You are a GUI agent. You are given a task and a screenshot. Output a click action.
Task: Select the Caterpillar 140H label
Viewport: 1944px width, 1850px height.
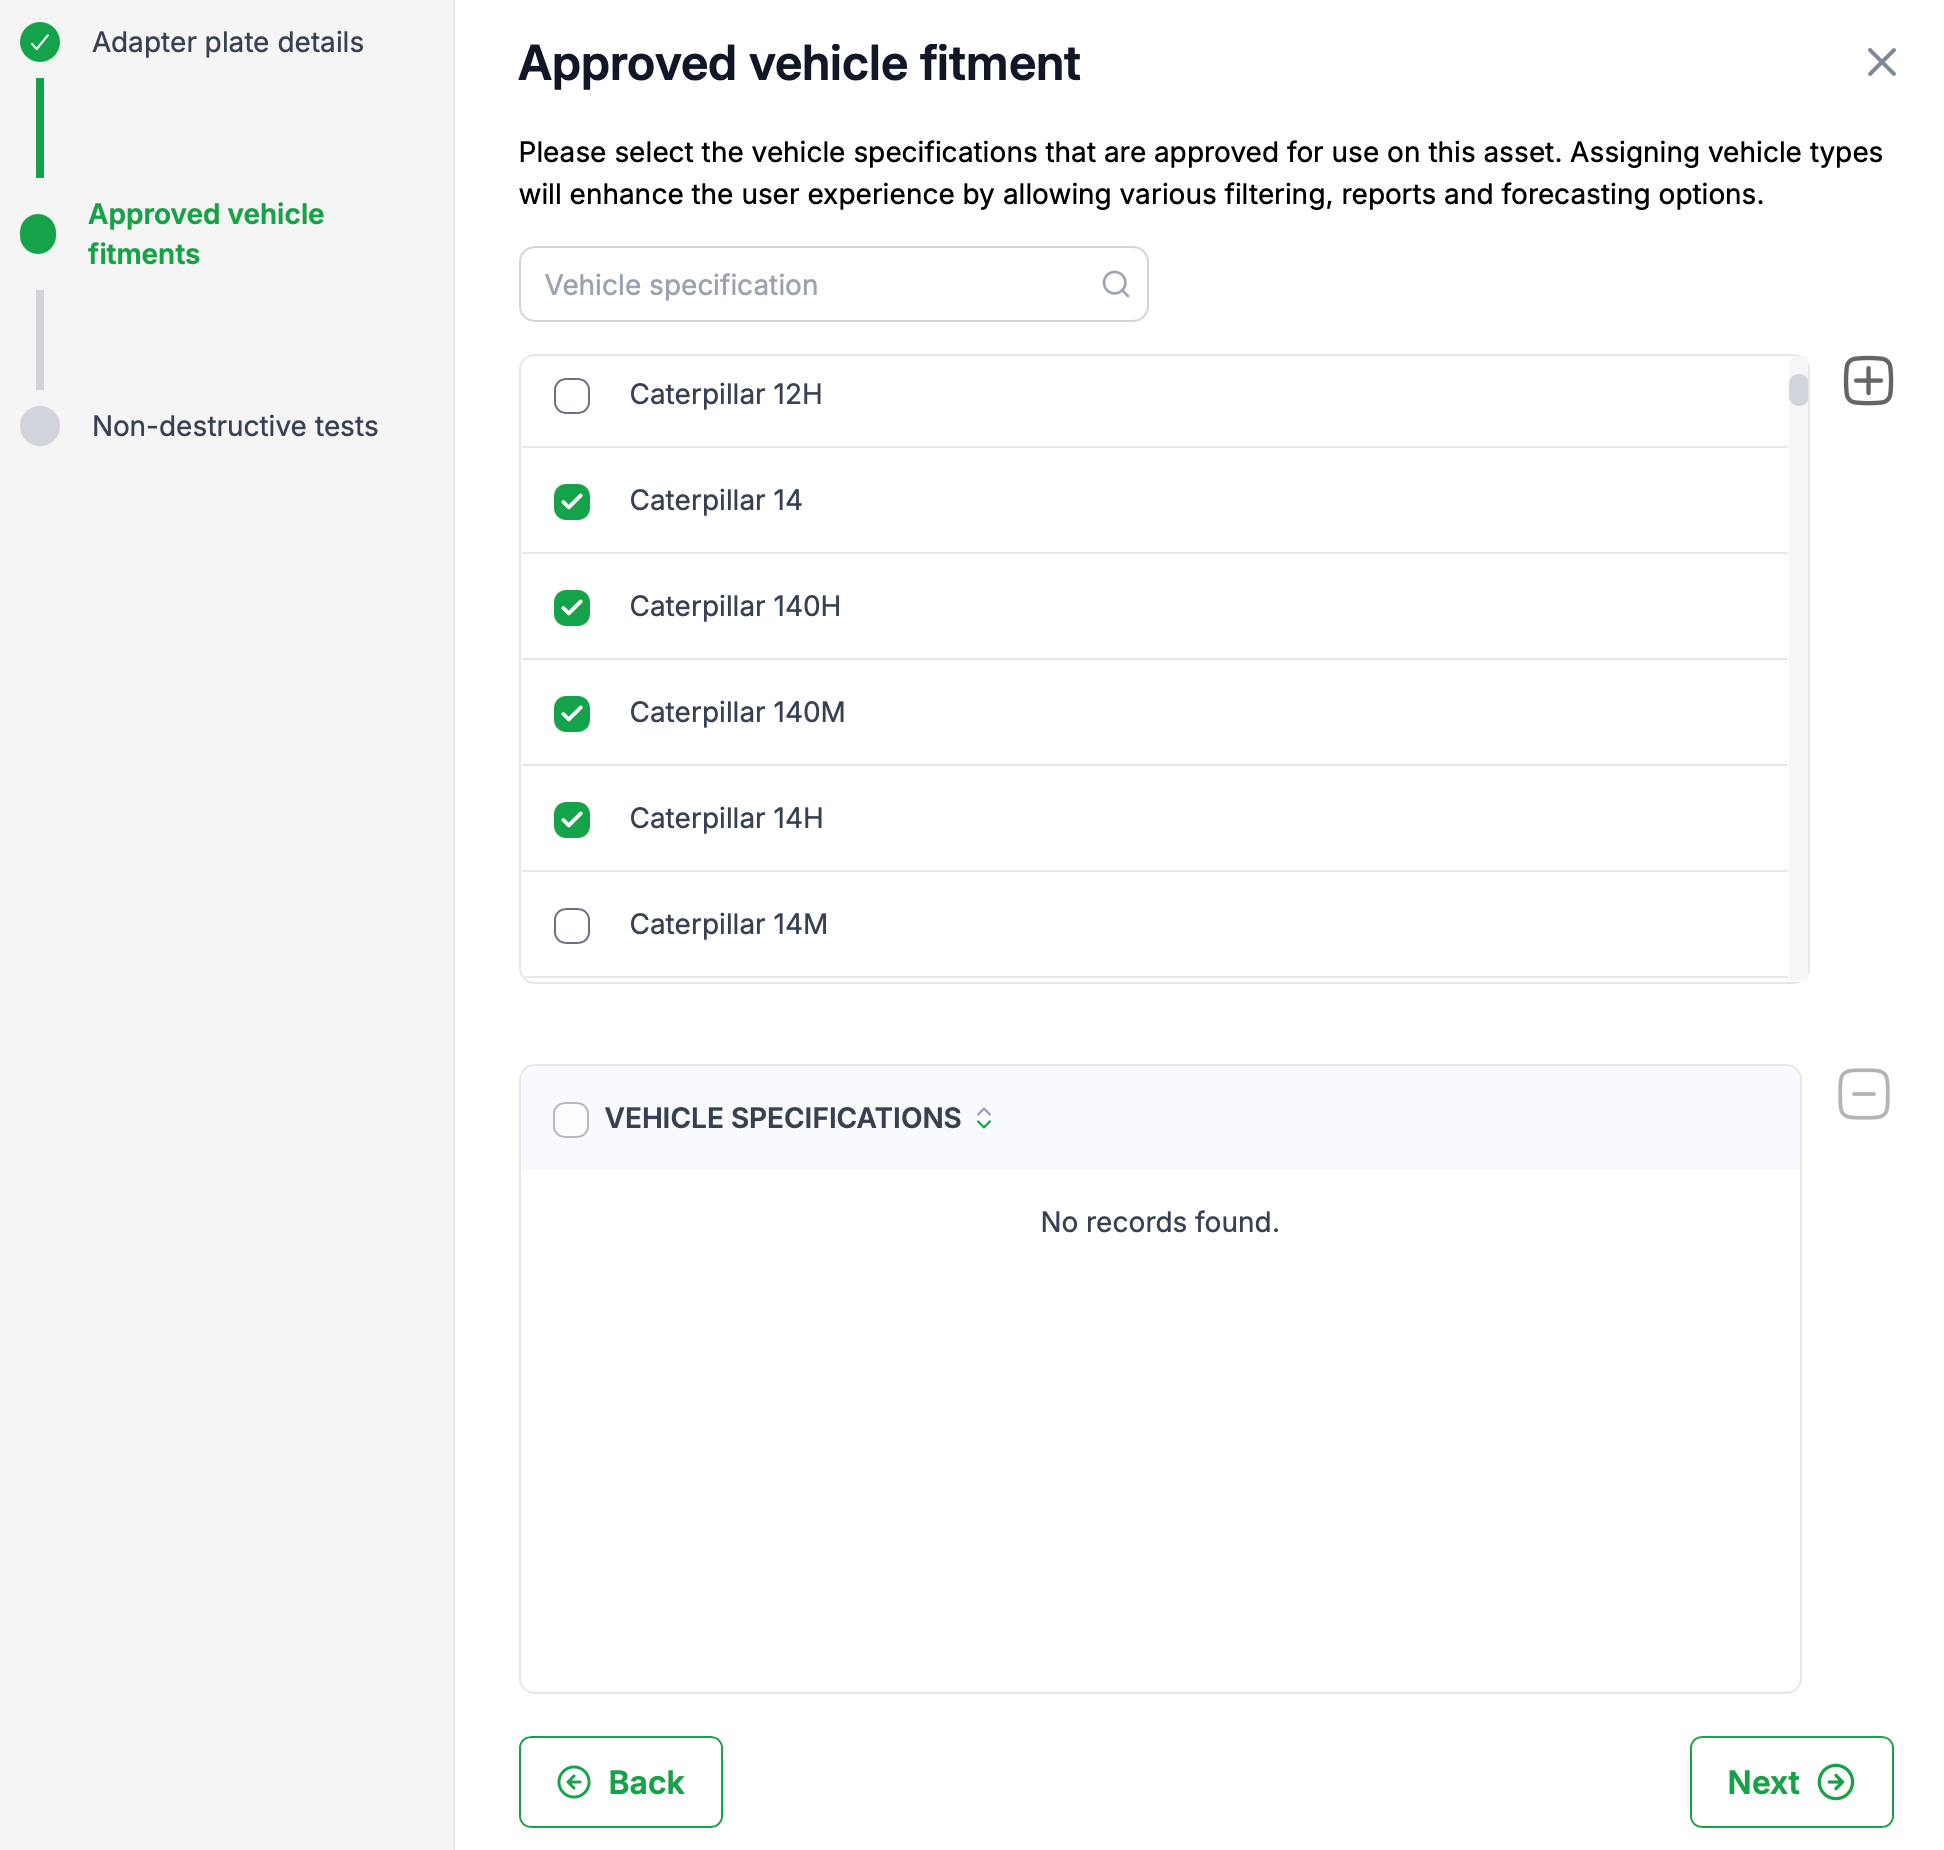coord(736,606)
